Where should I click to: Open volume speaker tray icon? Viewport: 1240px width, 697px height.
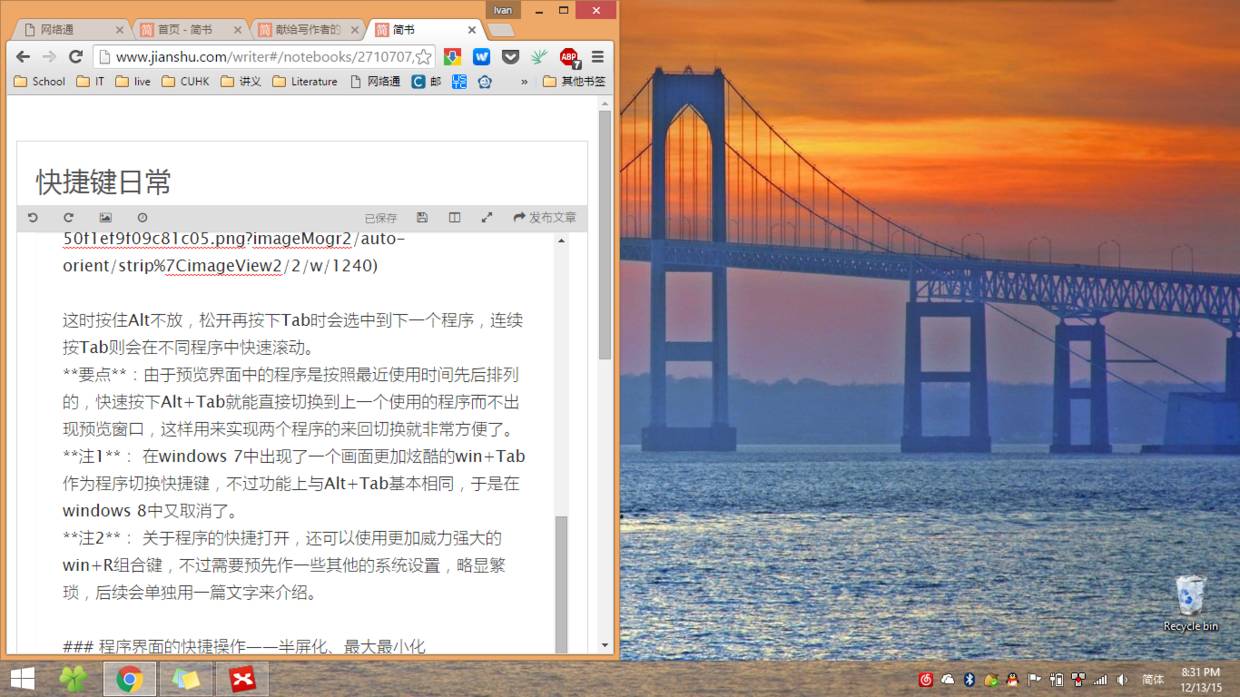coord(1122,680)
